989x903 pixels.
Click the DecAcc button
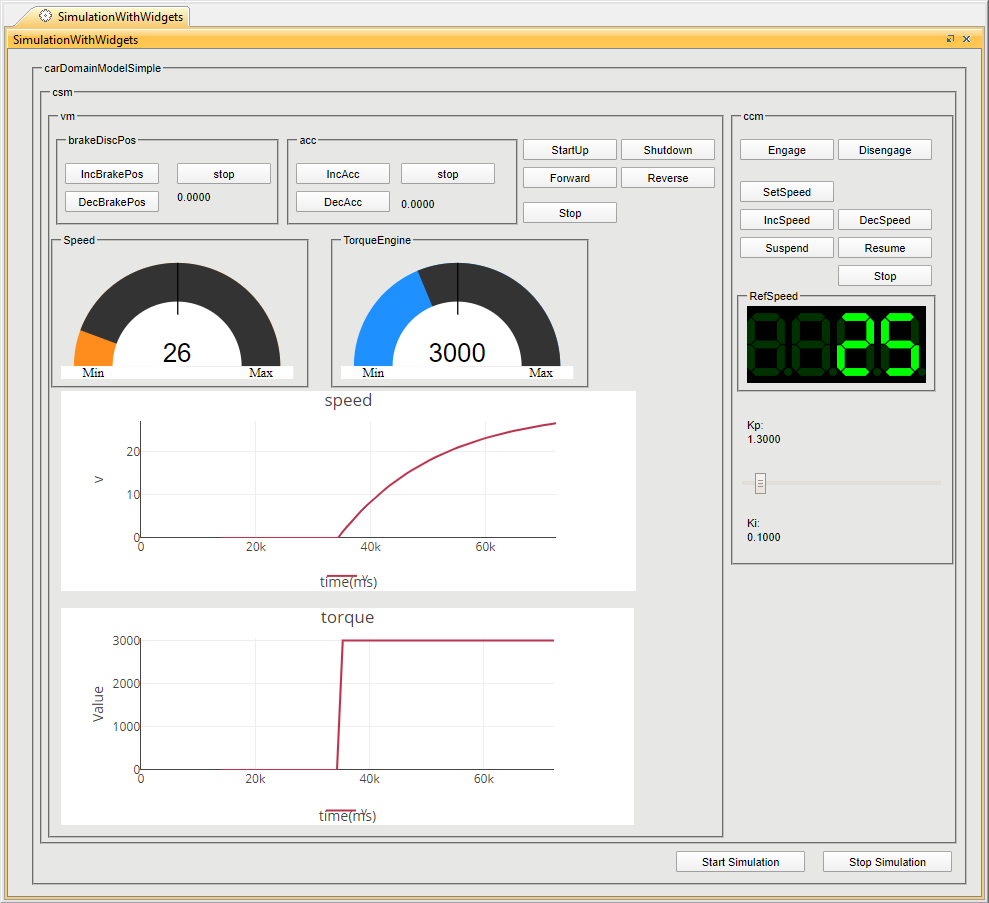[x=343, y=202]
